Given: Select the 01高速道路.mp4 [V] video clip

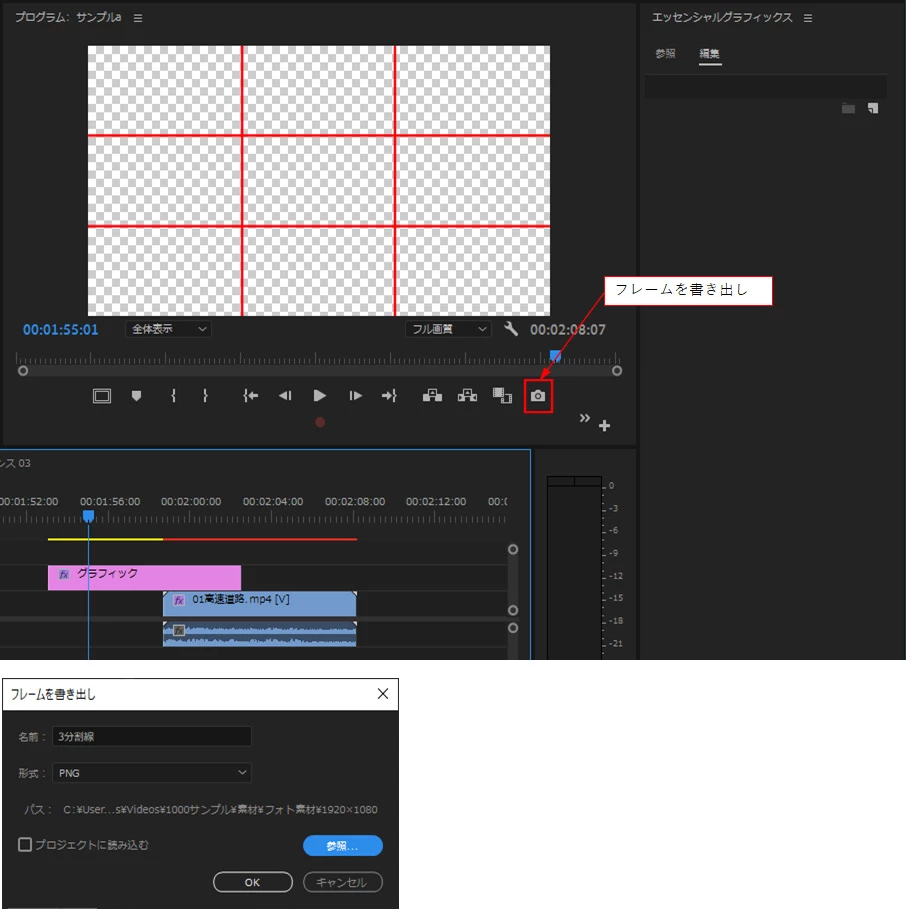Looking at the screenshot, I should 260,604.
